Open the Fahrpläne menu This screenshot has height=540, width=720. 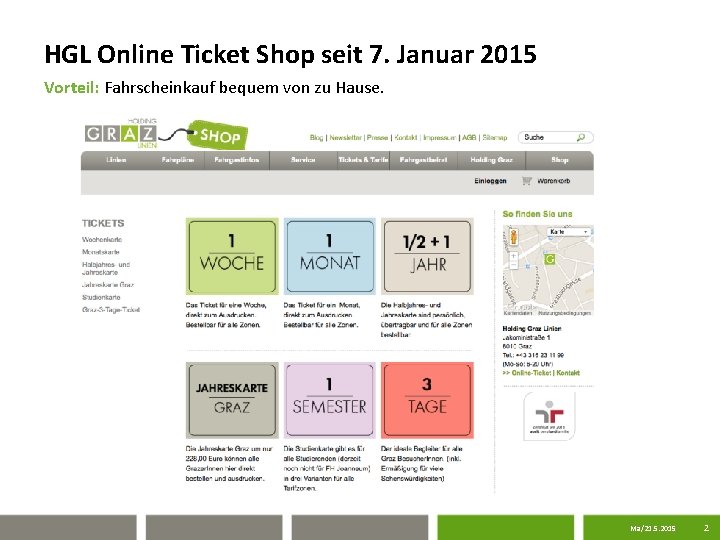click(x=178, y=160)
